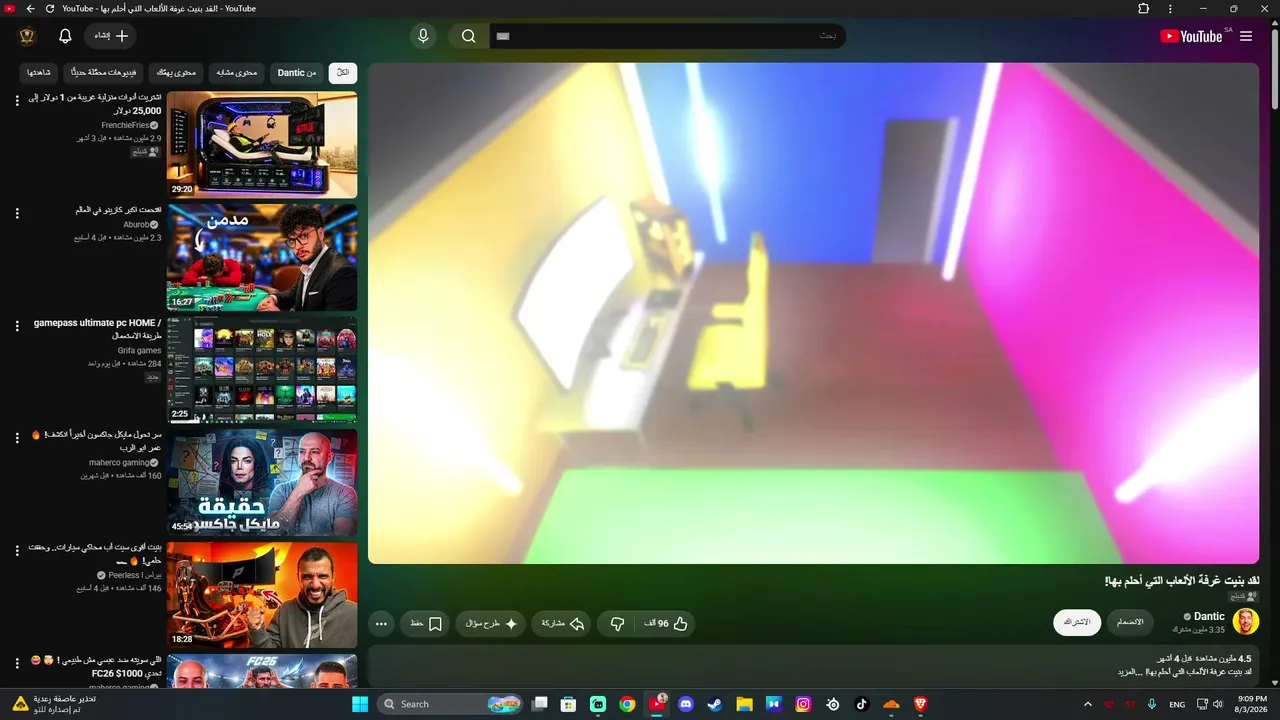Click the Create (إنشاء) button
The height and width of the screenshot is (720, 1280).
[x=111, y=36]
